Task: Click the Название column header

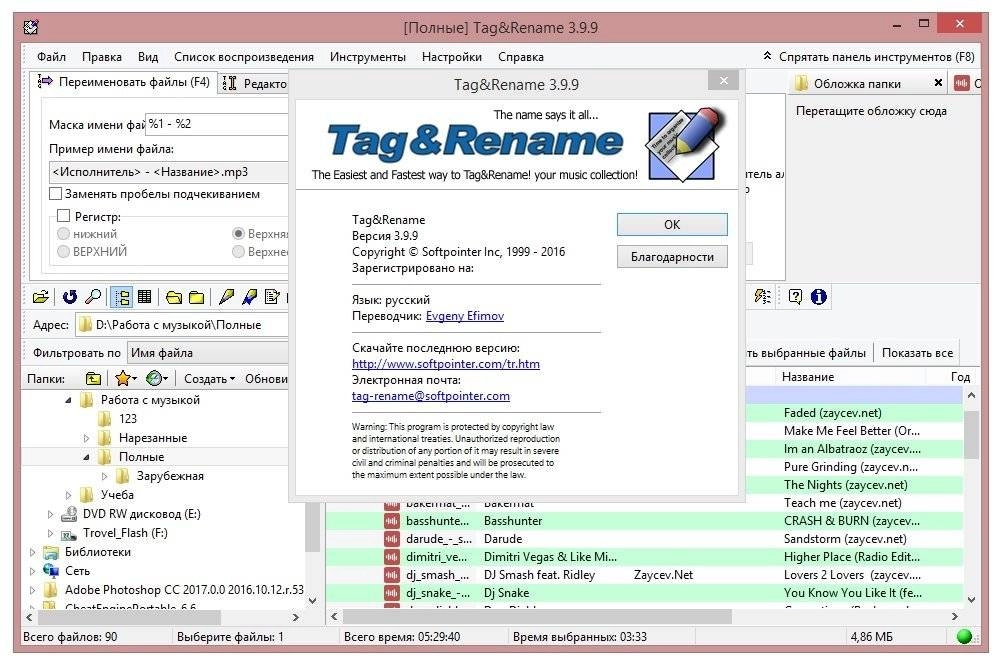Action: (x=807, y=377)
